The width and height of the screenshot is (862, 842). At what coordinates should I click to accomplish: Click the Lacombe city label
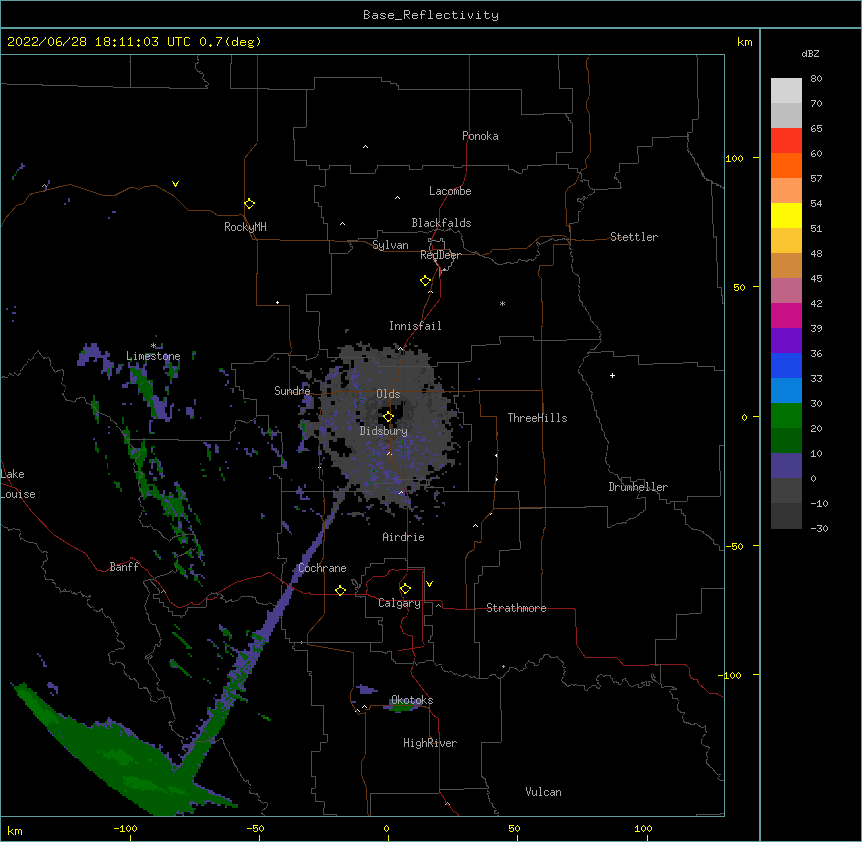pyautogui.click(x=450, y=191)
